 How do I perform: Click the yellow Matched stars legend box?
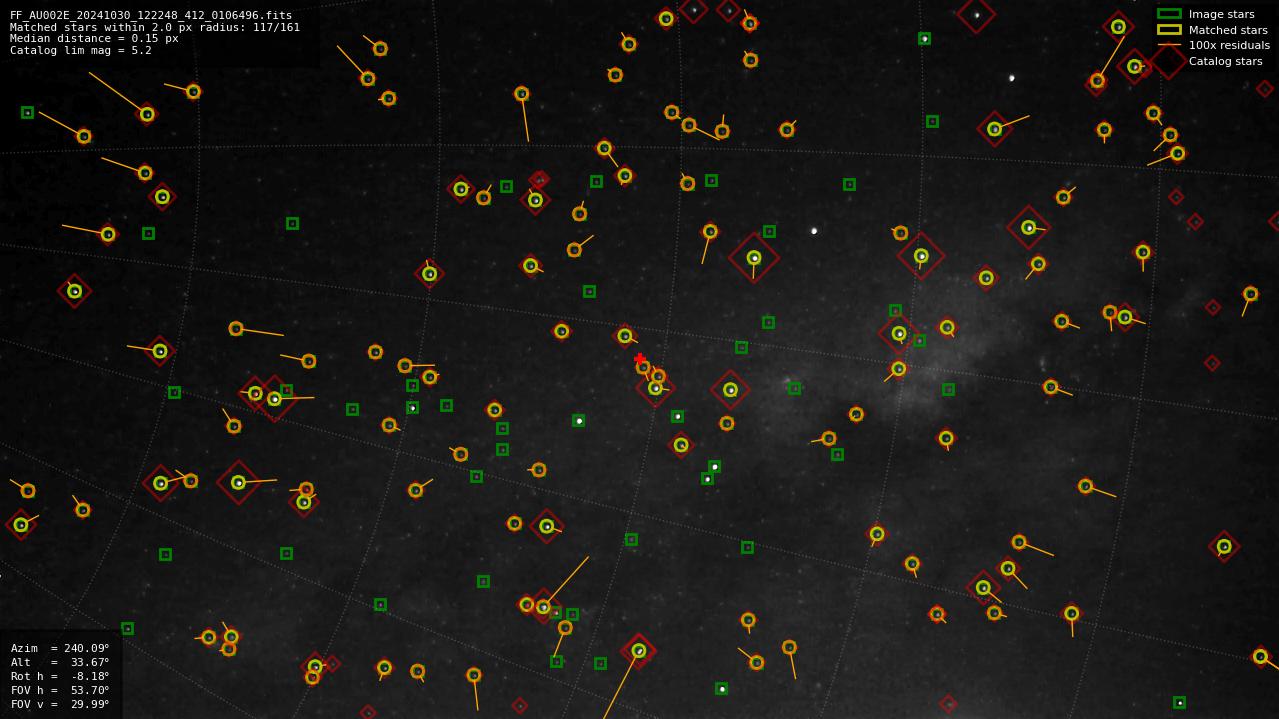[1169, 30]
